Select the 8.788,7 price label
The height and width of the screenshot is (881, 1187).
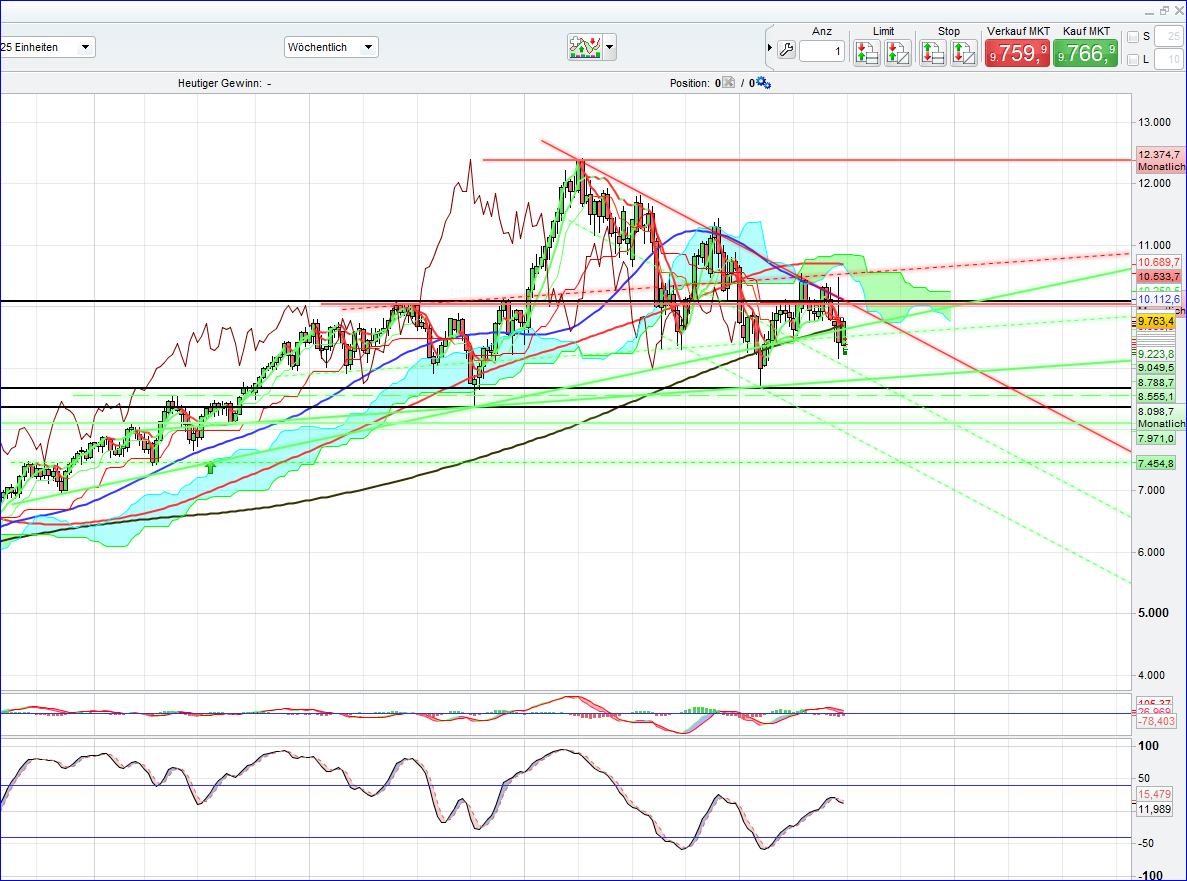coord(1156,382)
